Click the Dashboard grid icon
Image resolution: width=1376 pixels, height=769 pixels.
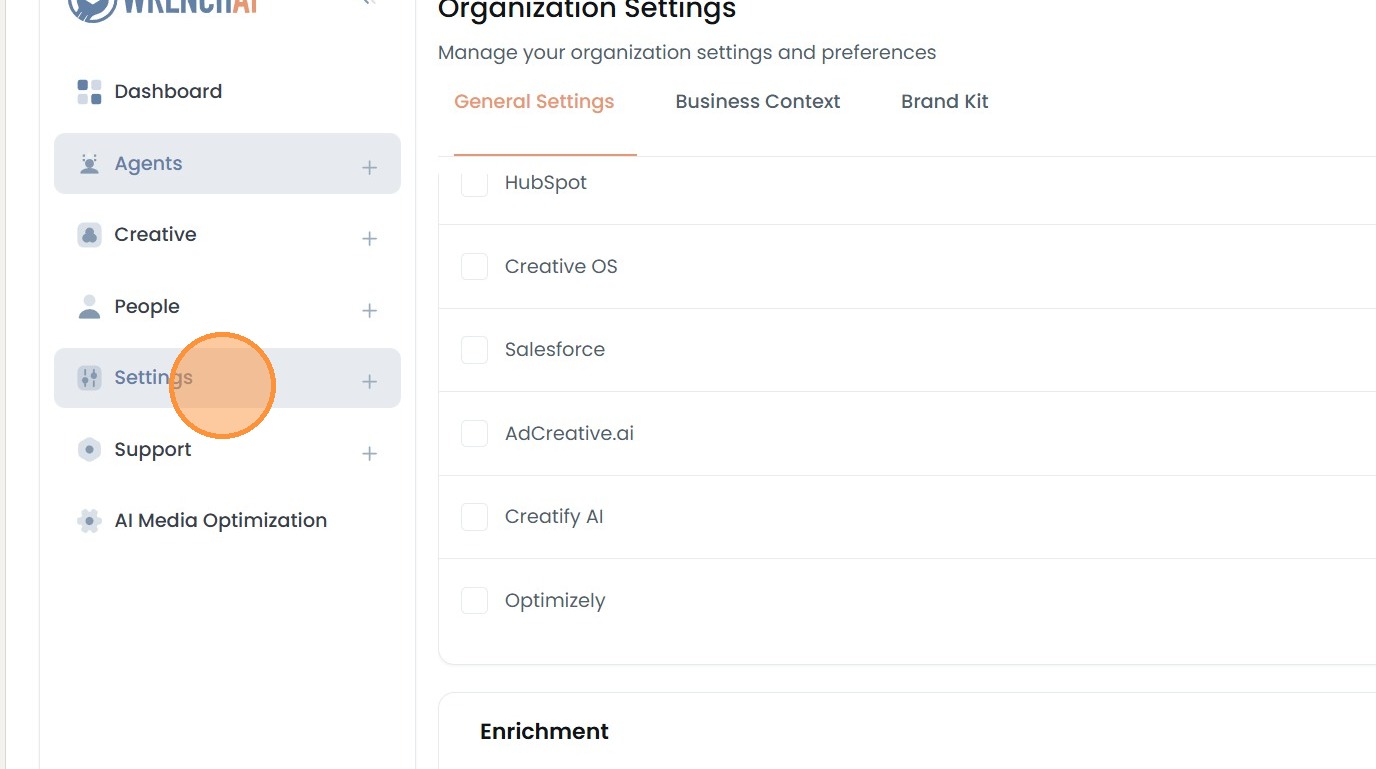[x=90, y=92]
